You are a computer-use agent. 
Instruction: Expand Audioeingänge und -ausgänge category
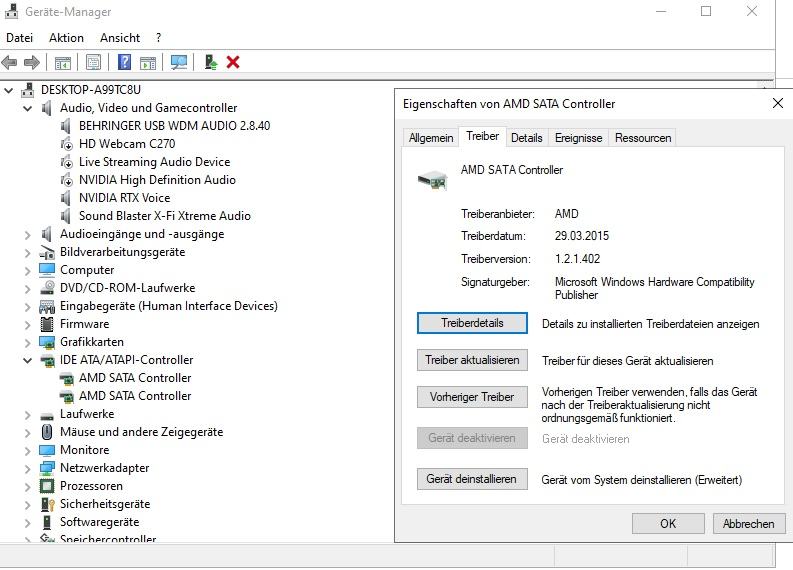(x=28, y=234)
